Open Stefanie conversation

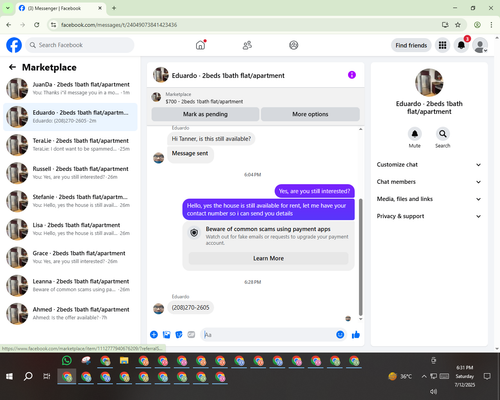[70, 201]
